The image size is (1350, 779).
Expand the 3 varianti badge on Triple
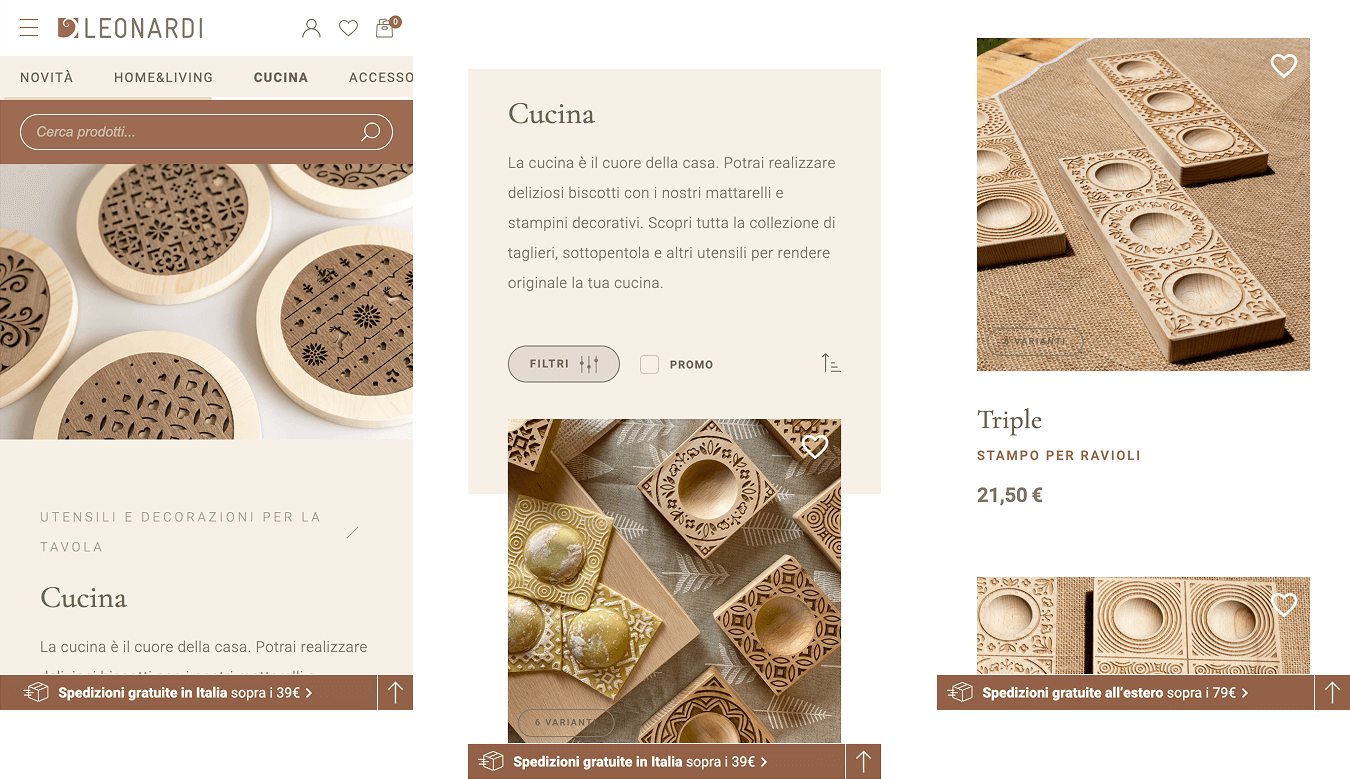point(1035,341)
